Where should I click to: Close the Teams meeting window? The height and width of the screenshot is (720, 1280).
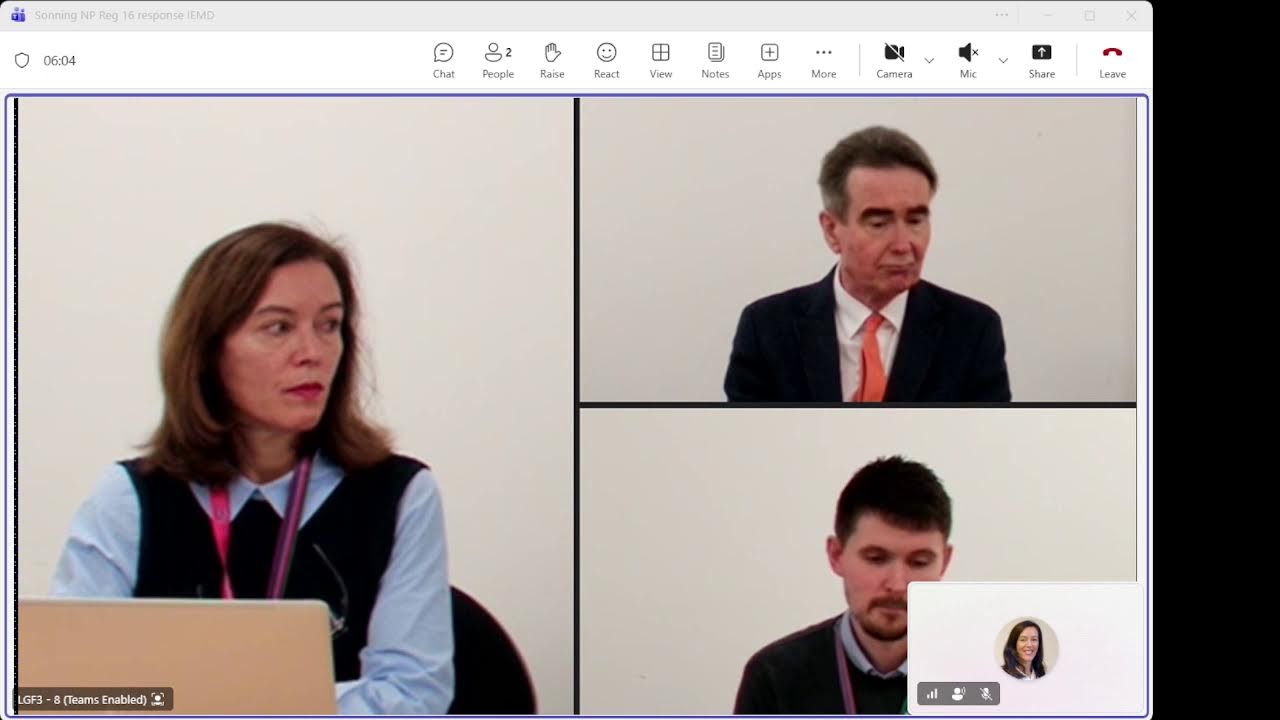(1131, 15)
